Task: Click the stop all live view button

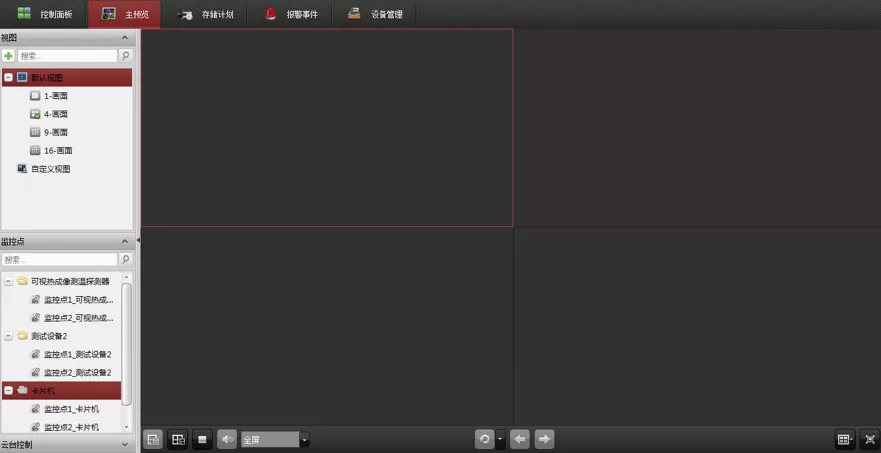Action: tap(203, 439)
